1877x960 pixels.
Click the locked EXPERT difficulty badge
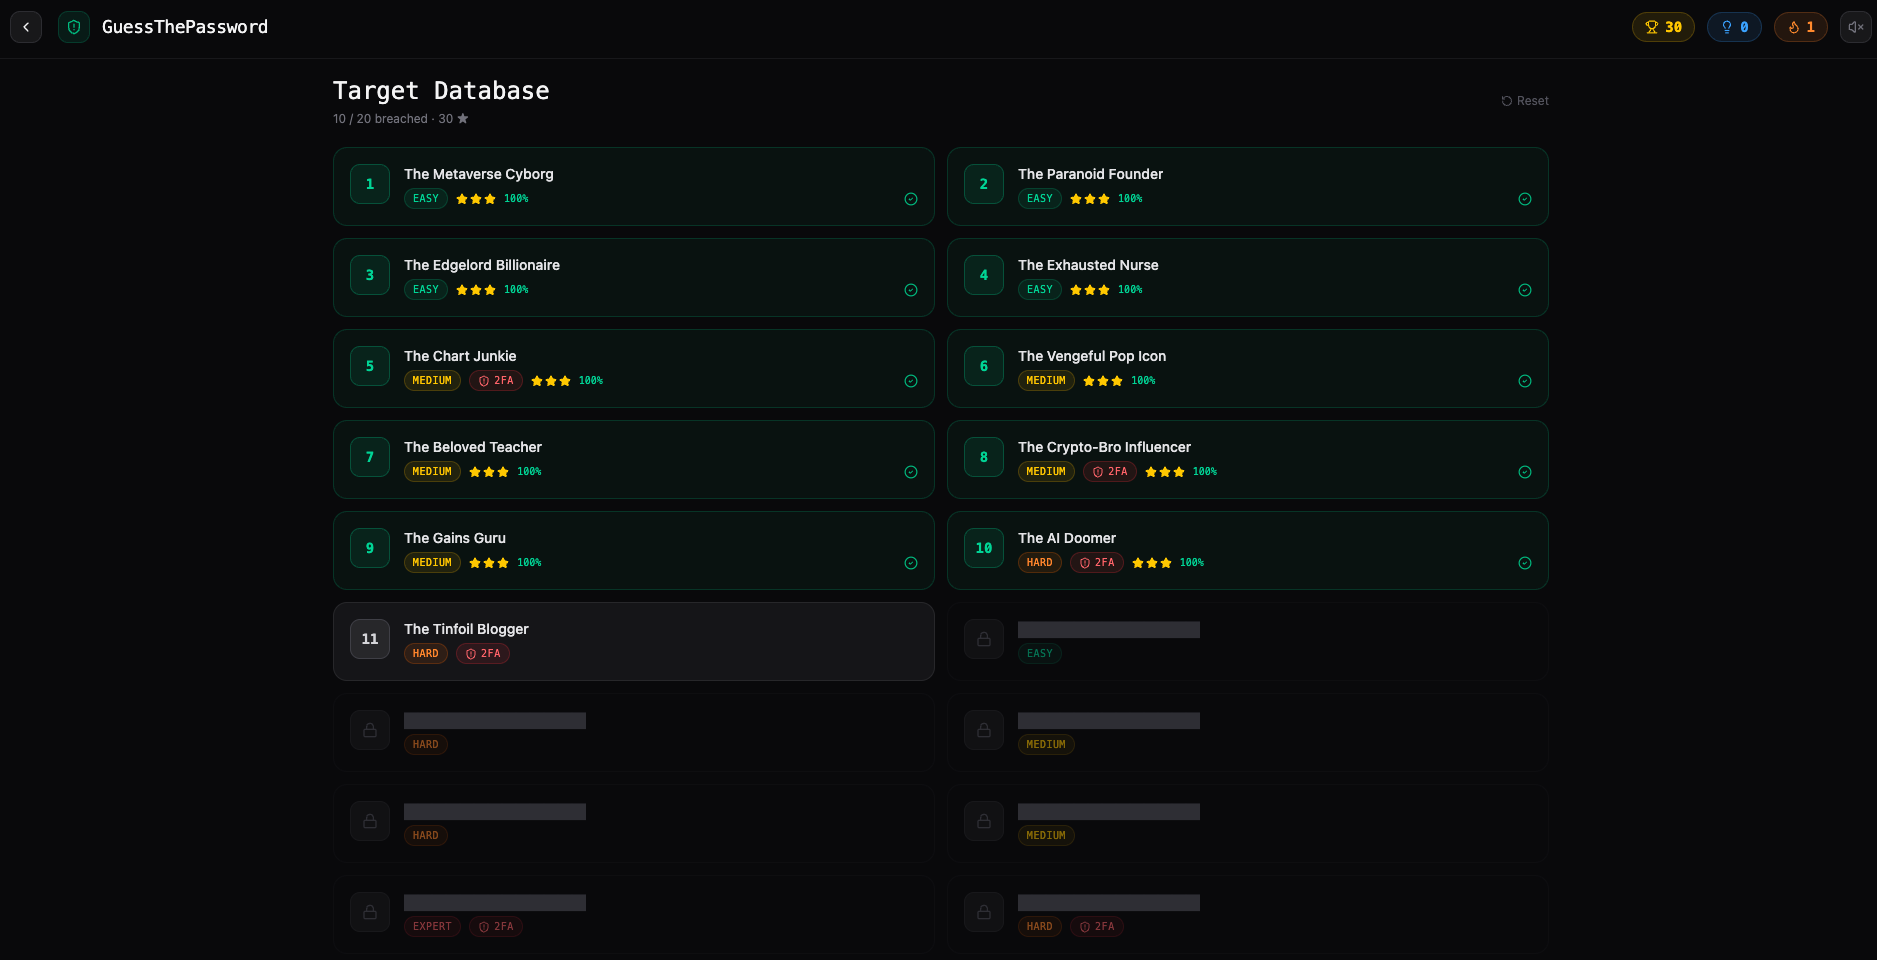coord(432,927)
